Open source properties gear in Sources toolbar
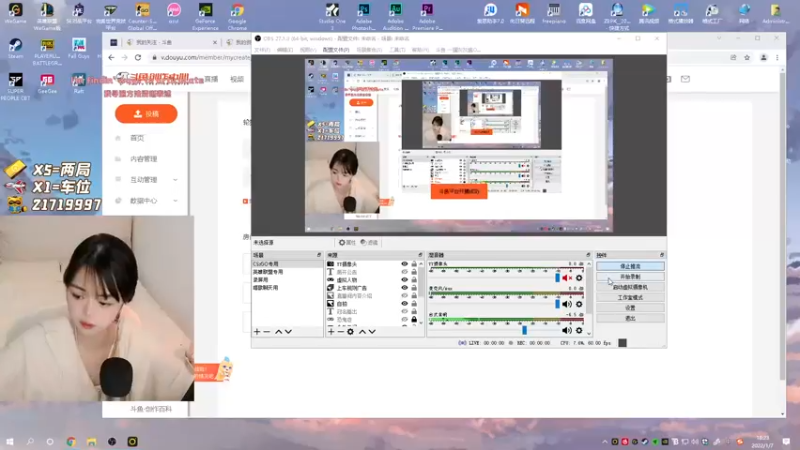Image resolution: width=800 pixels, height=450 pixels. [351, 332]
